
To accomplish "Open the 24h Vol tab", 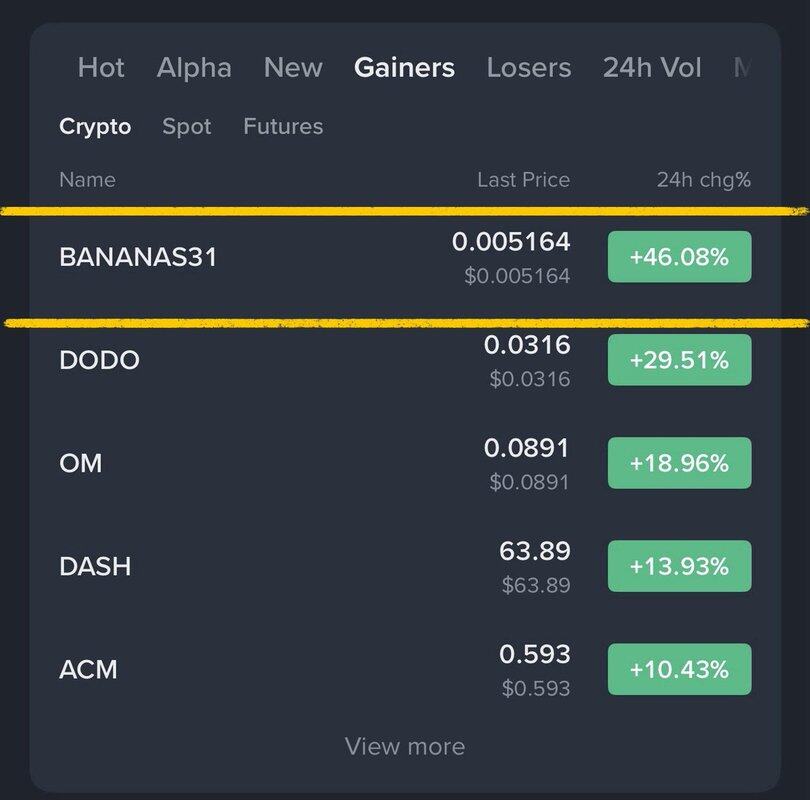I will [x=652, y=68].
